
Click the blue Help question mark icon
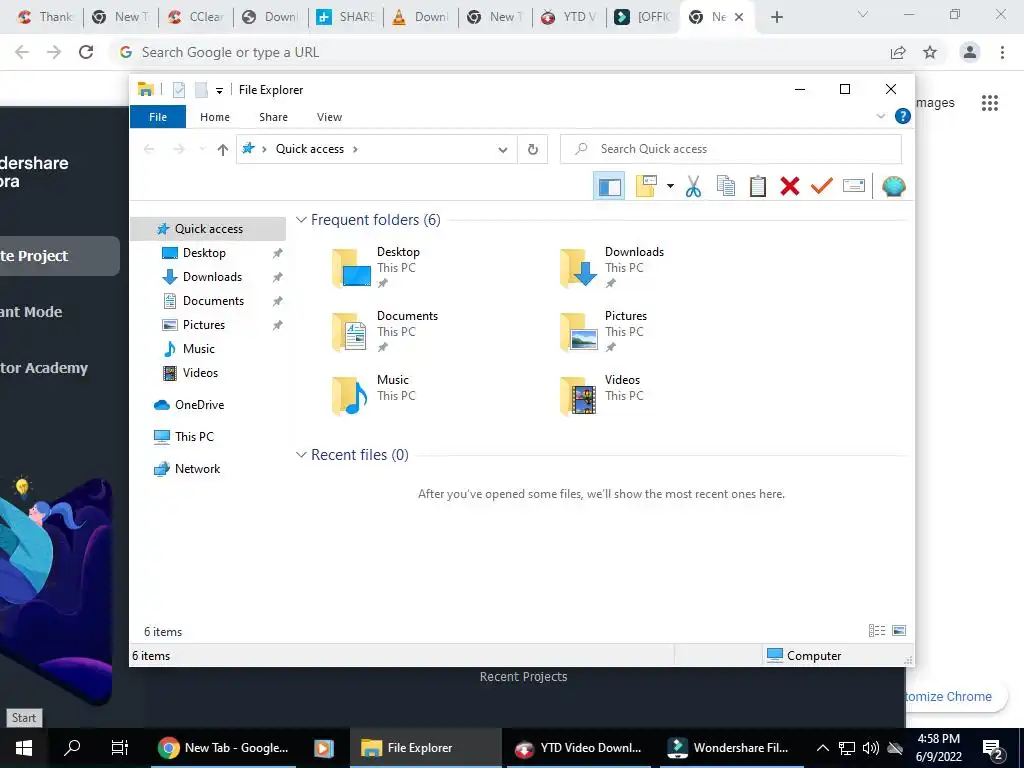[x=903, y=116]
